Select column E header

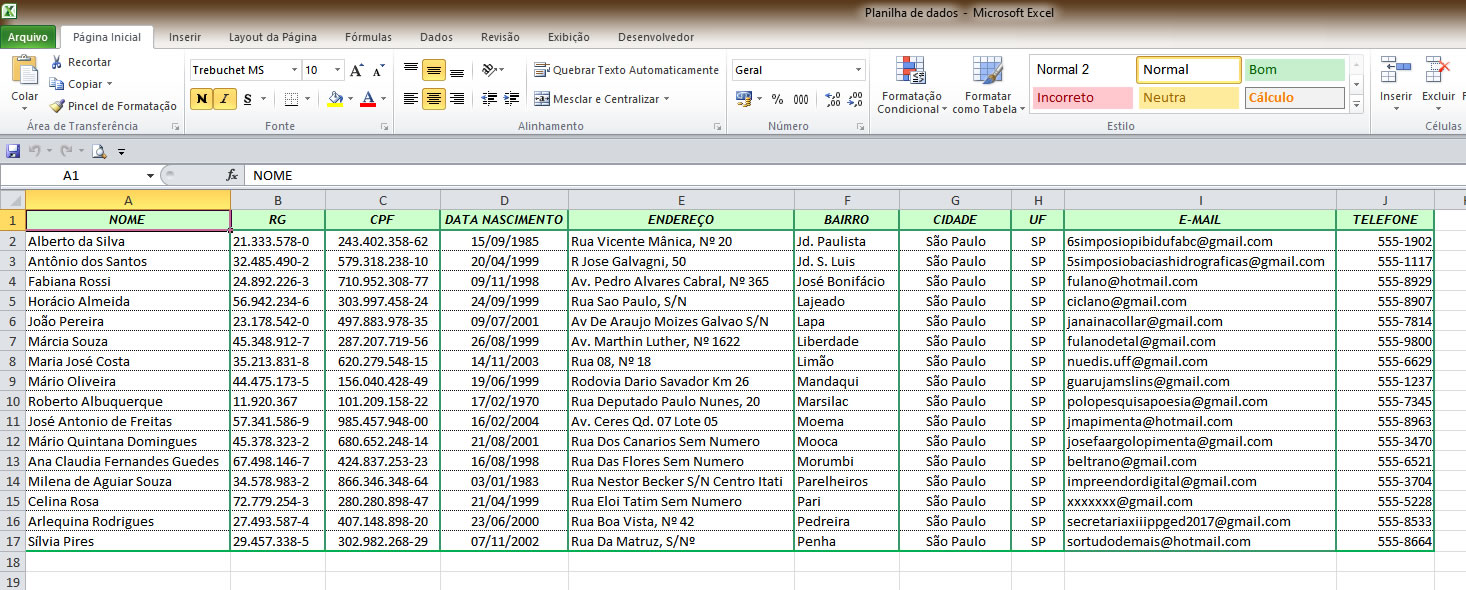pyautogui.click(x=681, y=200)
